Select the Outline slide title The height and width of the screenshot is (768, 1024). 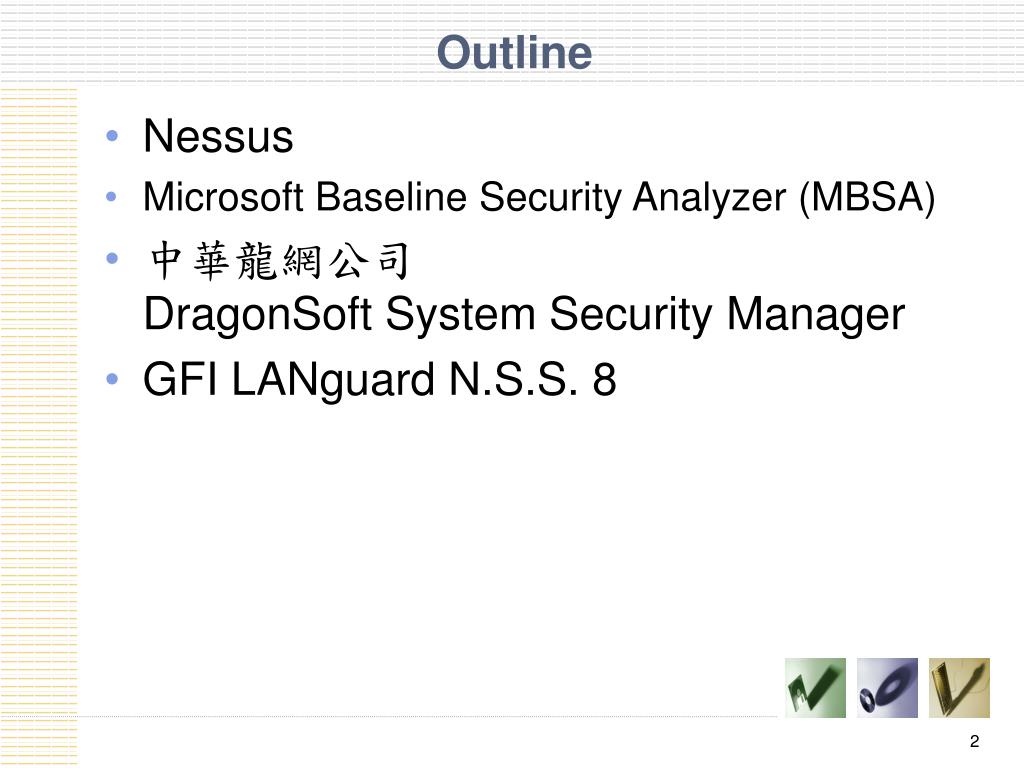coord(514,52)
